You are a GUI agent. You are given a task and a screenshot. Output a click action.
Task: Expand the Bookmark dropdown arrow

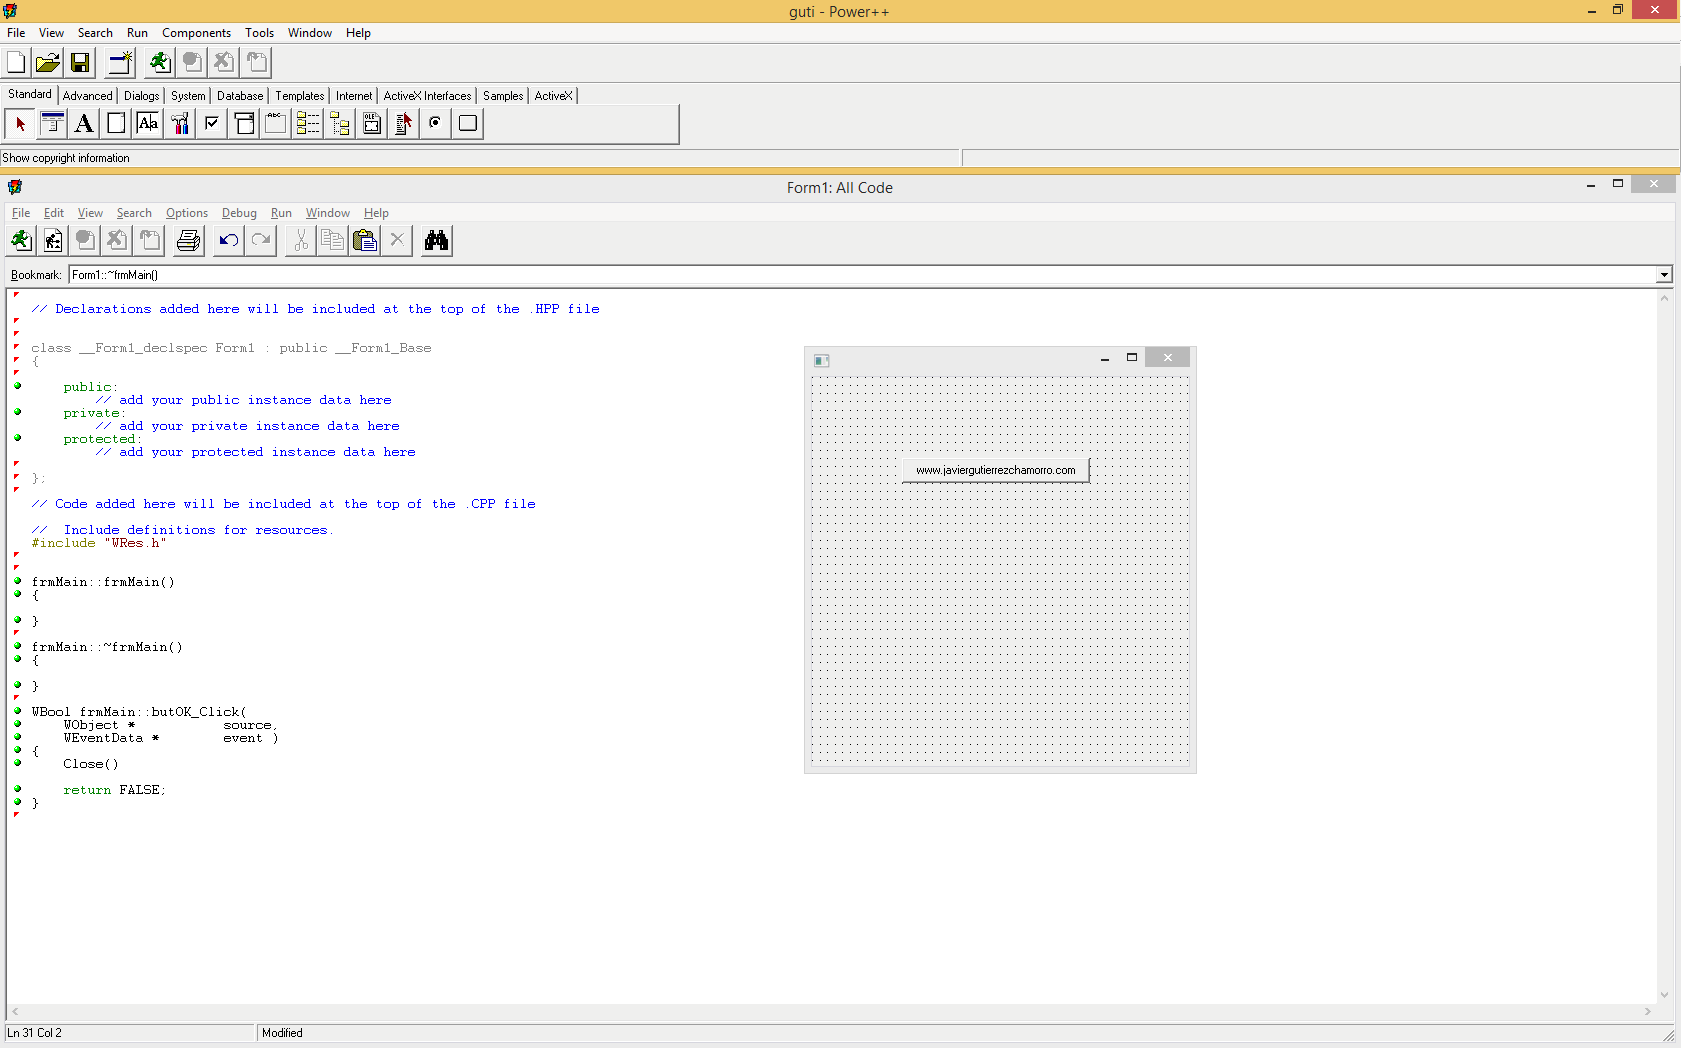1664,275
